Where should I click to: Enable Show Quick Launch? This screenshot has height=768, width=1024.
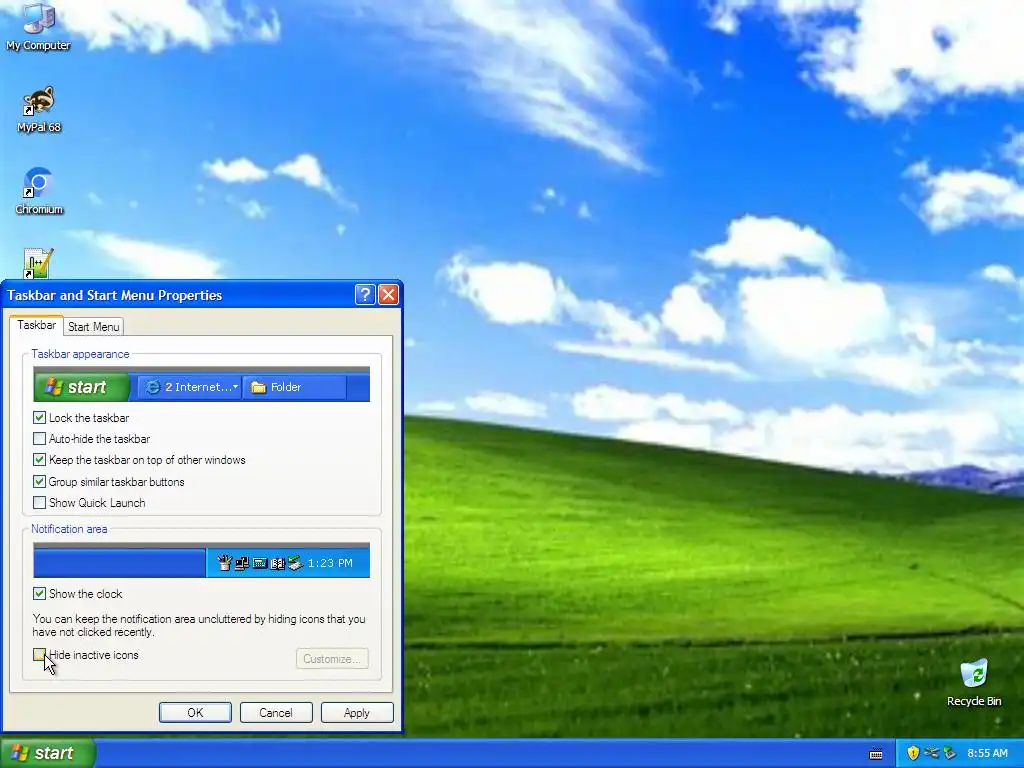[x=39, y=503]
